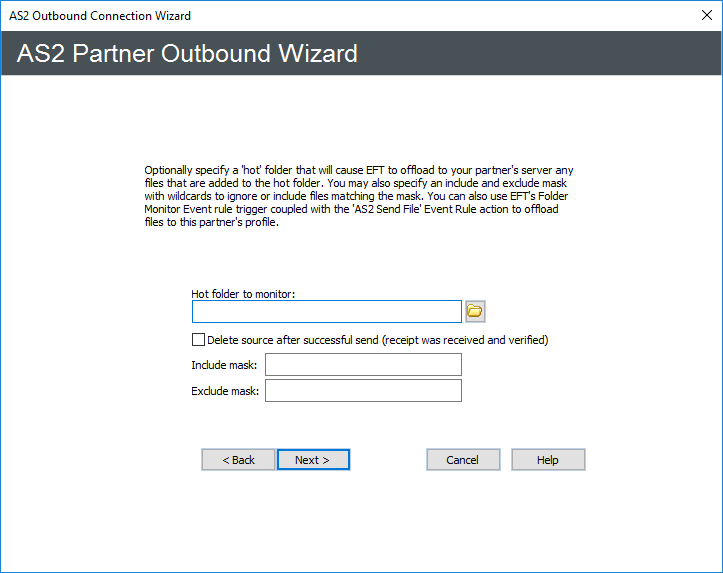The height and width of the screenshot is (573, 723).
Task: Click the 'AS2 Partner Outbound Wizard' header banner
Action: coord(188,53)
